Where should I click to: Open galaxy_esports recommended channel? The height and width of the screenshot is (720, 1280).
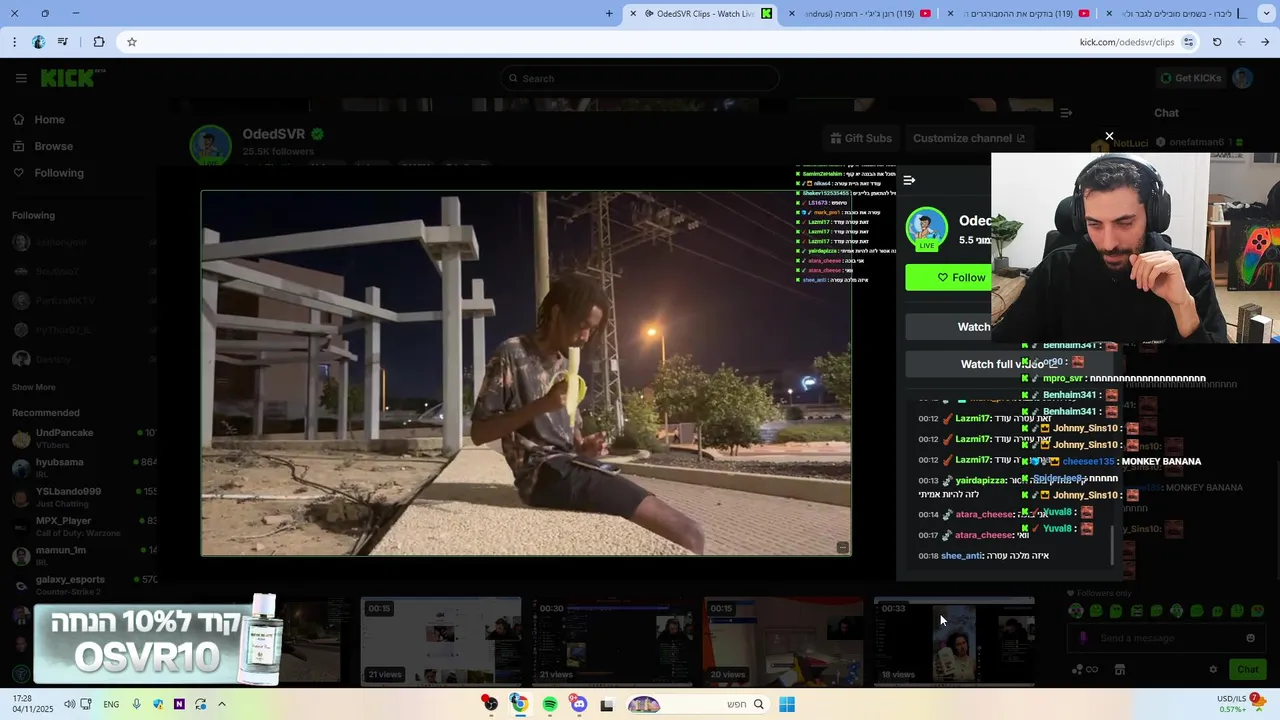84,584
